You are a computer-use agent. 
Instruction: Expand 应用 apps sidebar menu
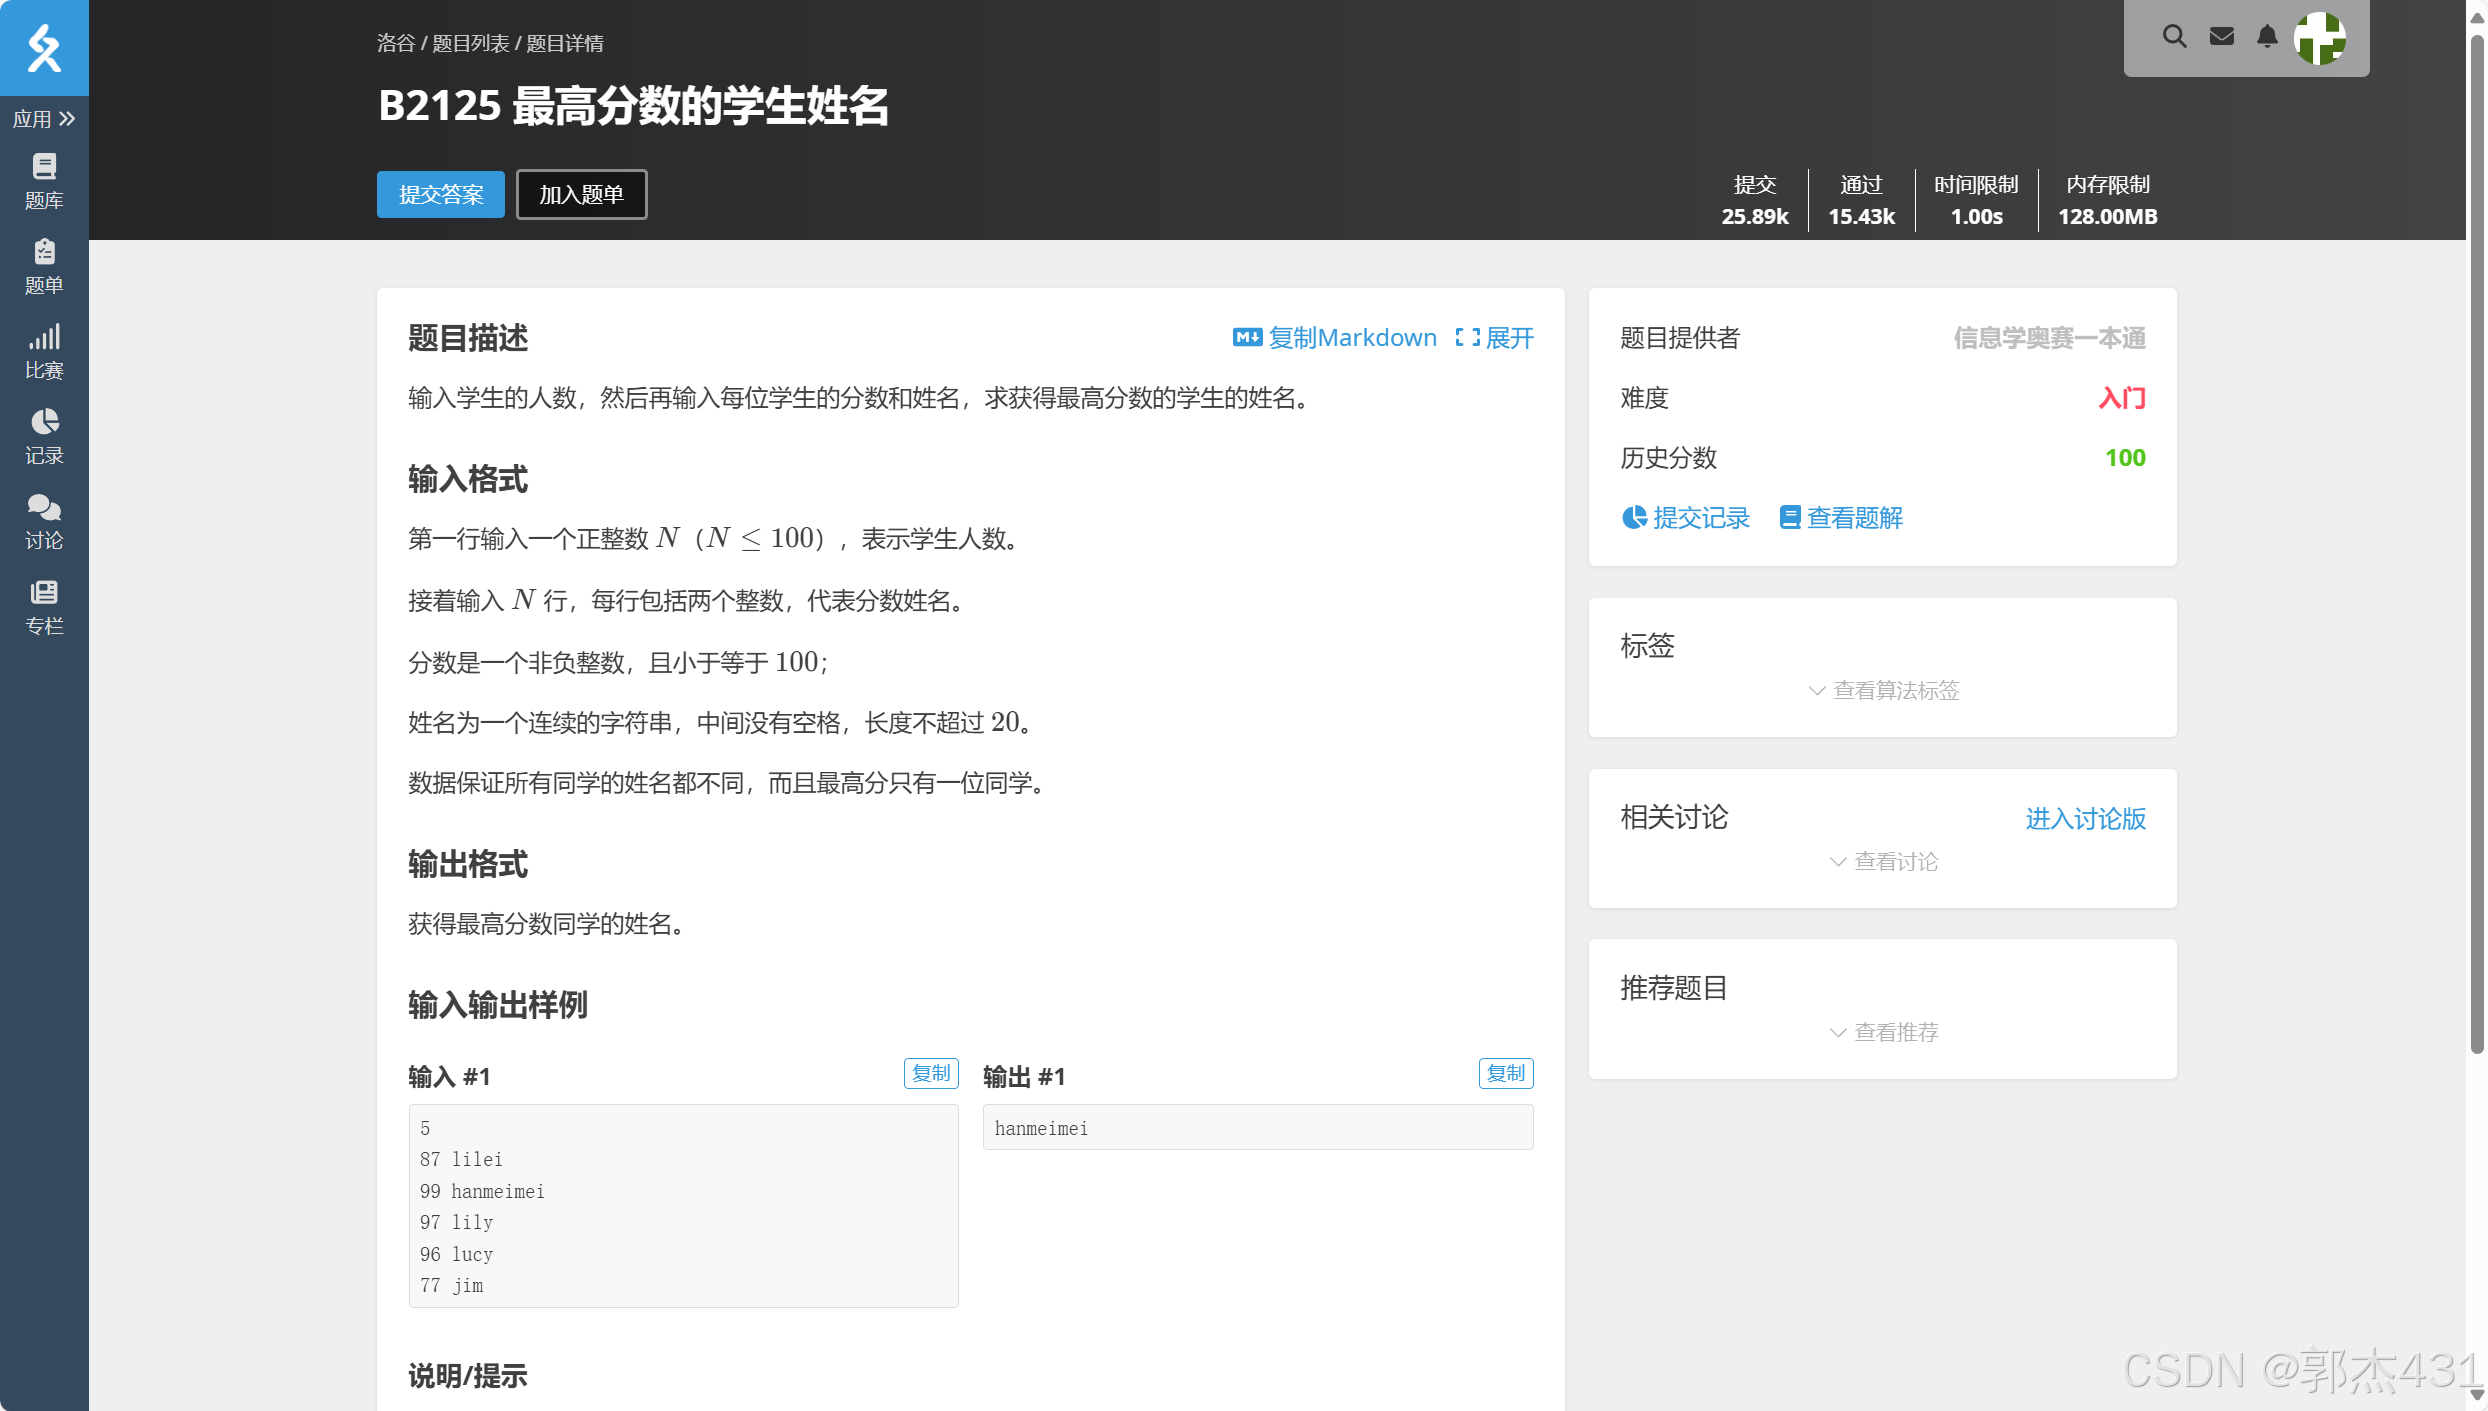coord(44,119)
